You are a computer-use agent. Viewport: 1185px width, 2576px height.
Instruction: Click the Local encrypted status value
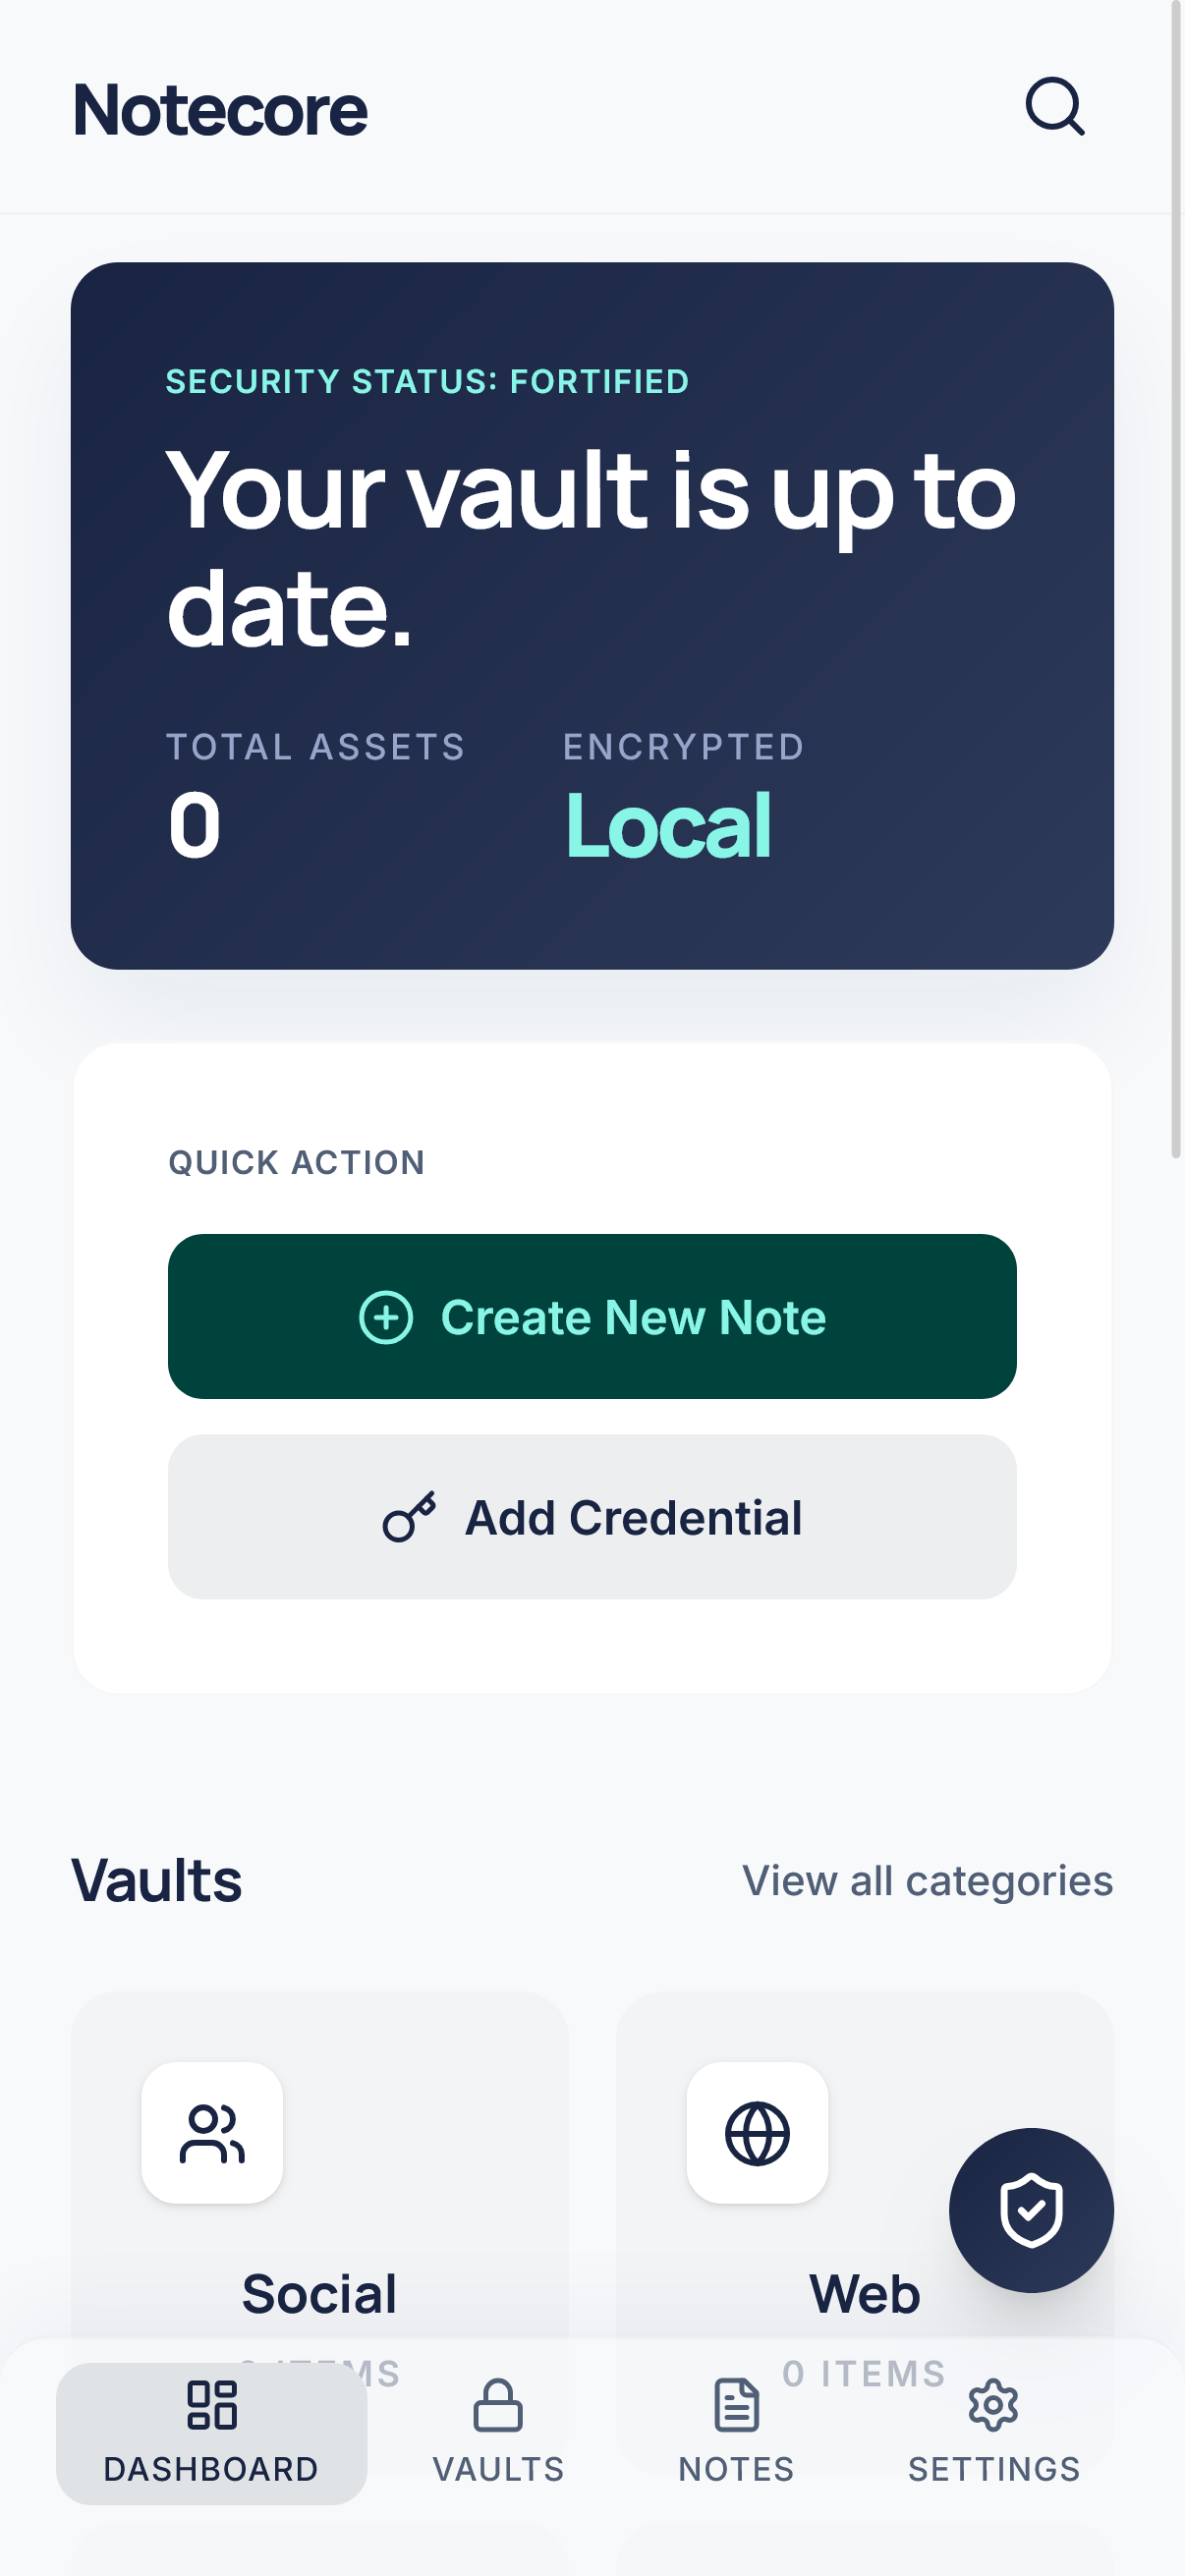[x=668, y=825]
